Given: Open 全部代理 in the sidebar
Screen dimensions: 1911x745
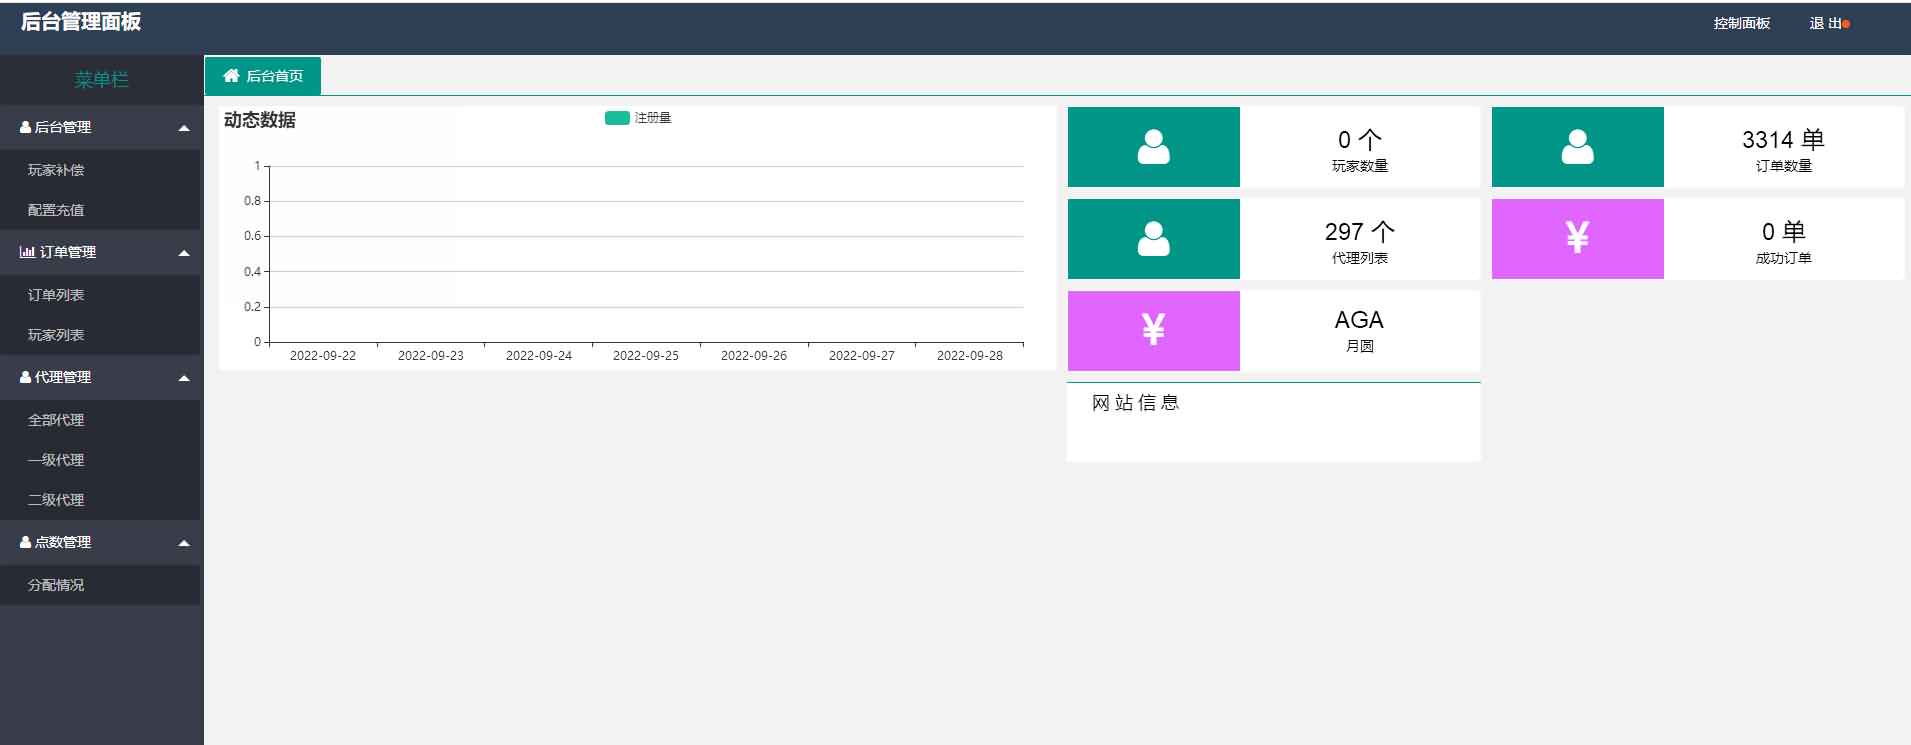Looking at the screenshot, I should tap(100, 420).
